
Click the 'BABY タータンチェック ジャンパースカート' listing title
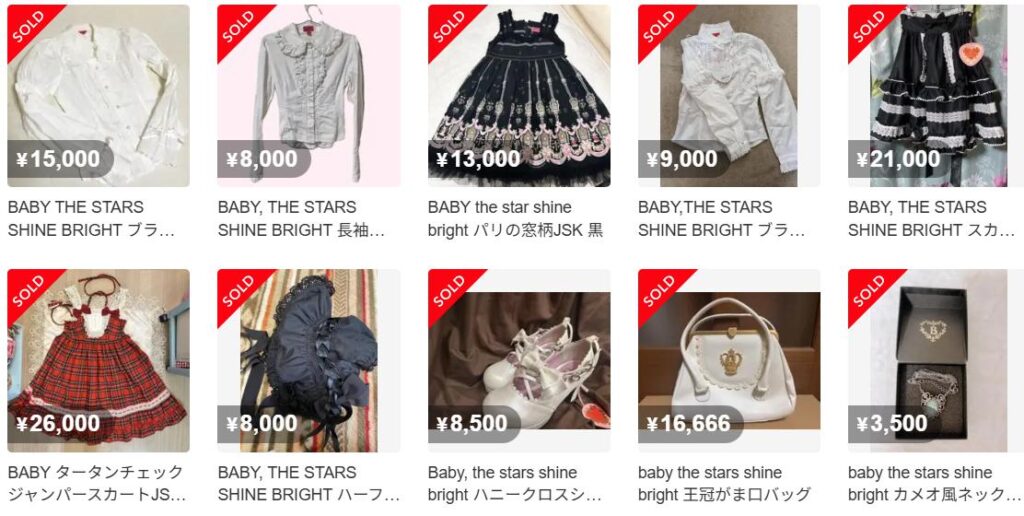97,483
